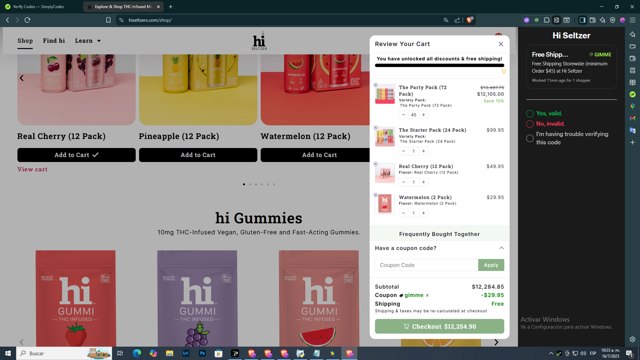Increase Watermelon (2 Pack) quantity
Image resolution: width=640 pixels, height=360 pixels.
[x=423, y=213]
